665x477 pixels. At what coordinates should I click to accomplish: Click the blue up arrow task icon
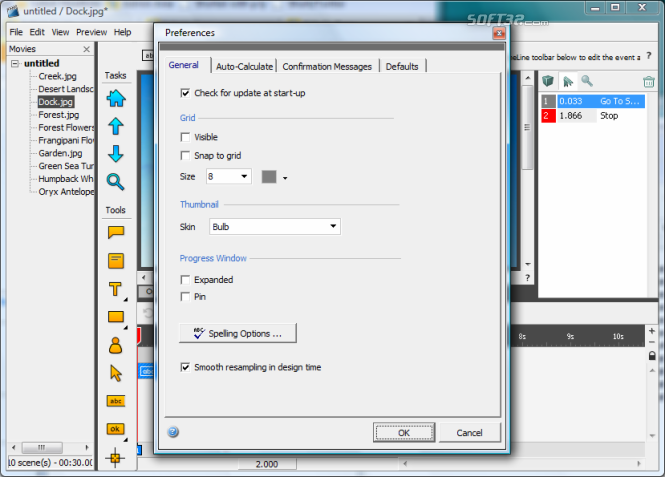116,126
